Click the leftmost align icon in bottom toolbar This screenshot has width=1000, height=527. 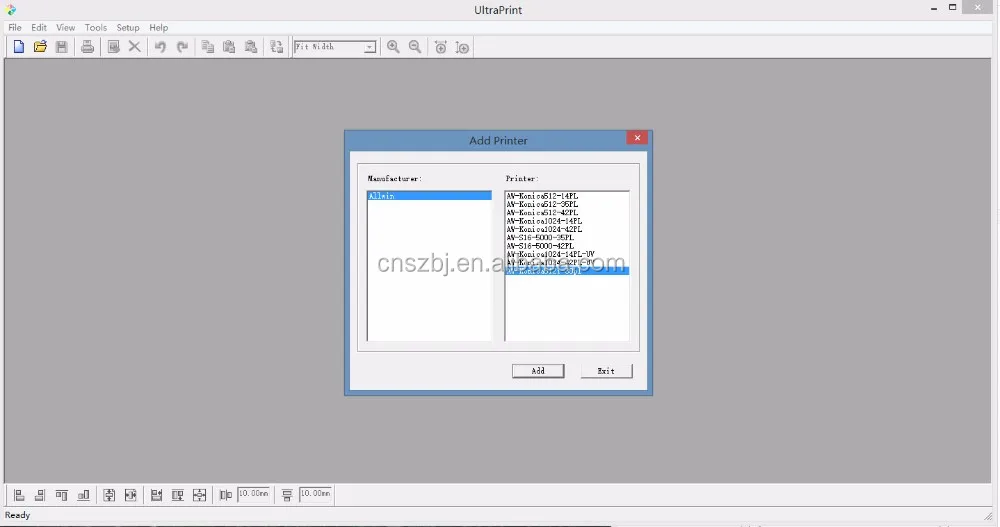[18, 495]
